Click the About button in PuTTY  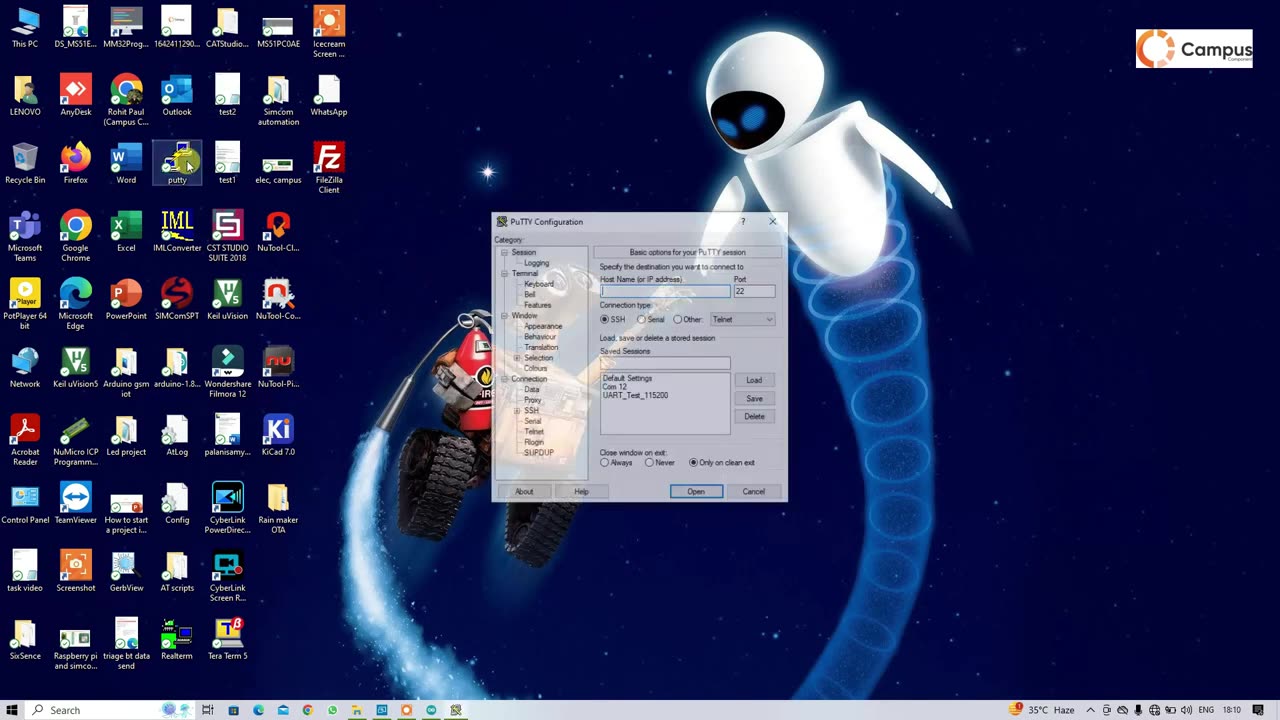[x=524, y=491]
